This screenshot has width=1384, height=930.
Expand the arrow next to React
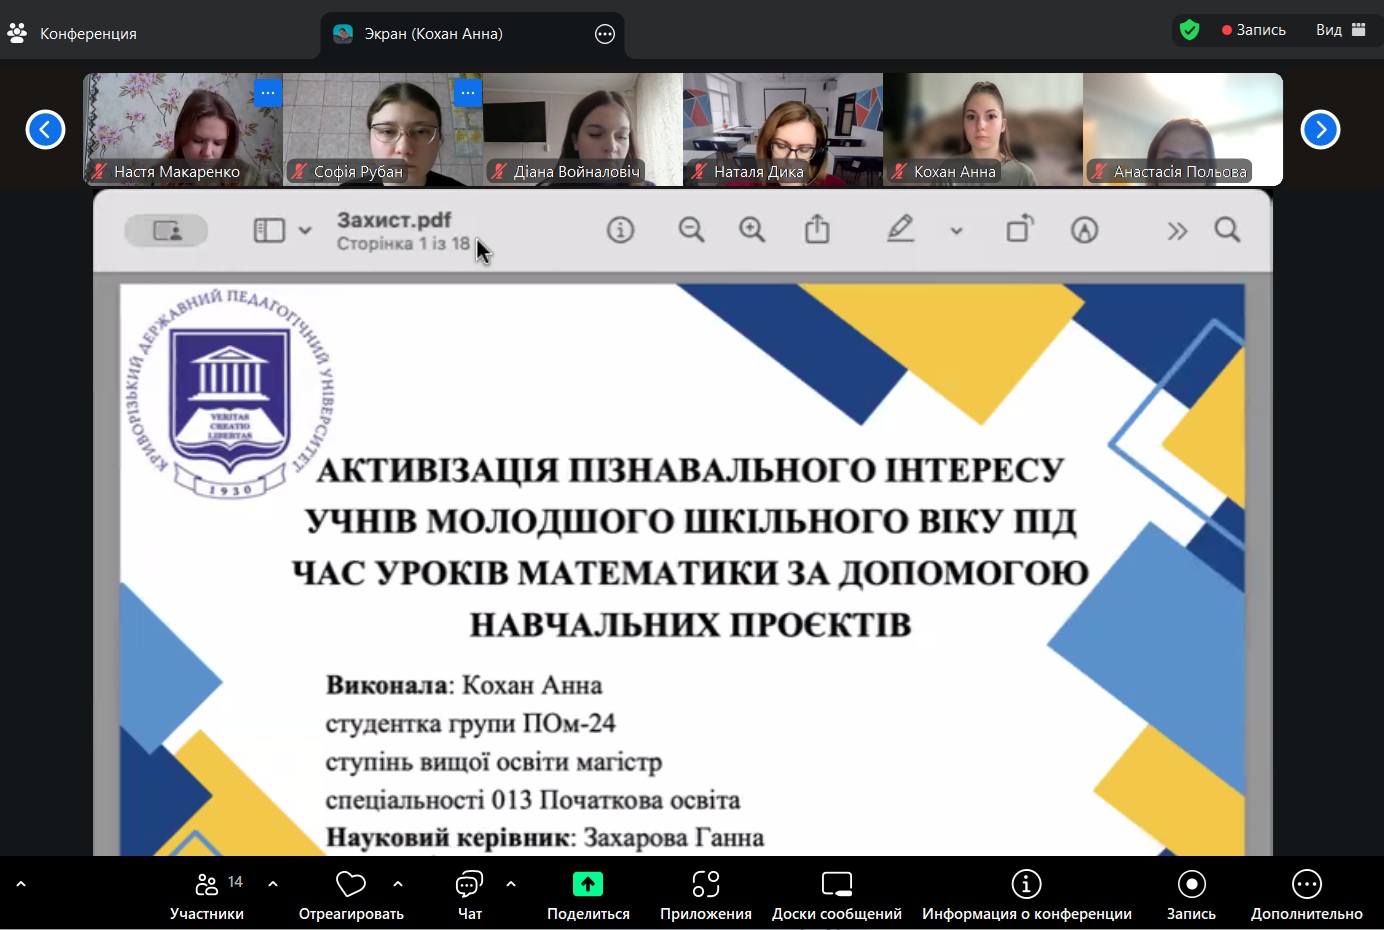click(398, 884)
